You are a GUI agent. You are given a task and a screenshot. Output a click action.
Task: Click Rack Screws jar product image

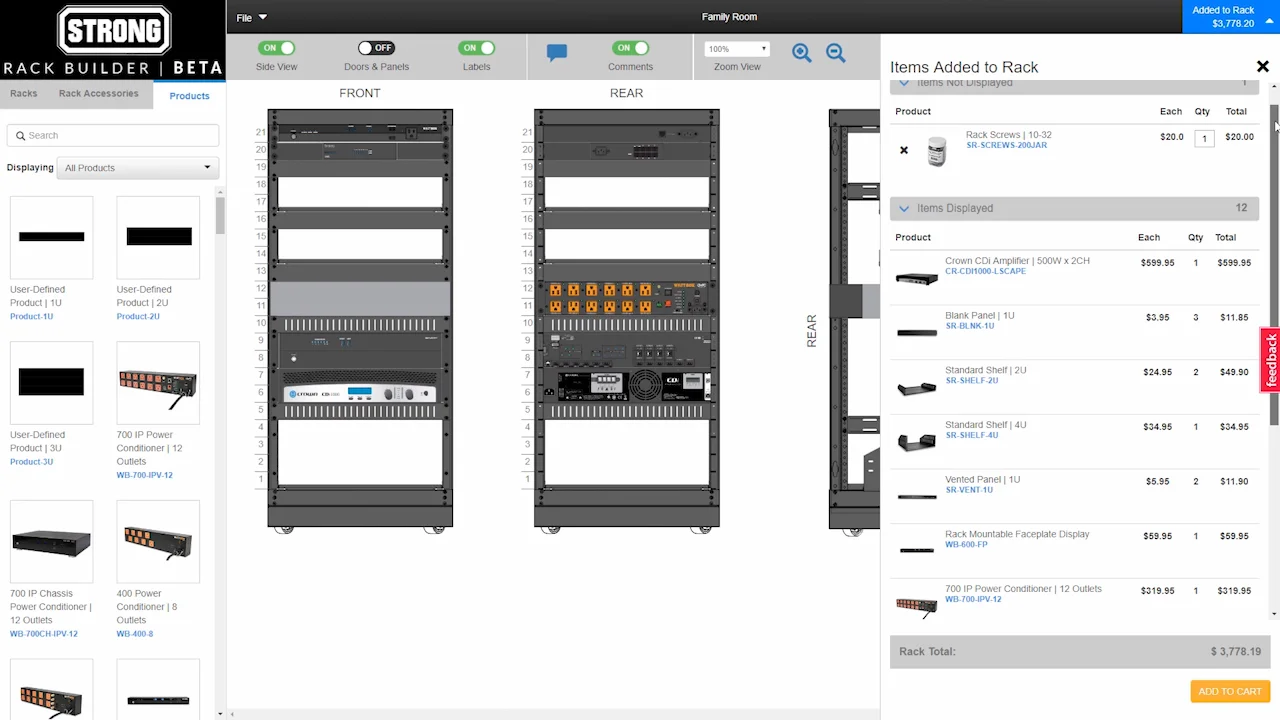[936, 151]
